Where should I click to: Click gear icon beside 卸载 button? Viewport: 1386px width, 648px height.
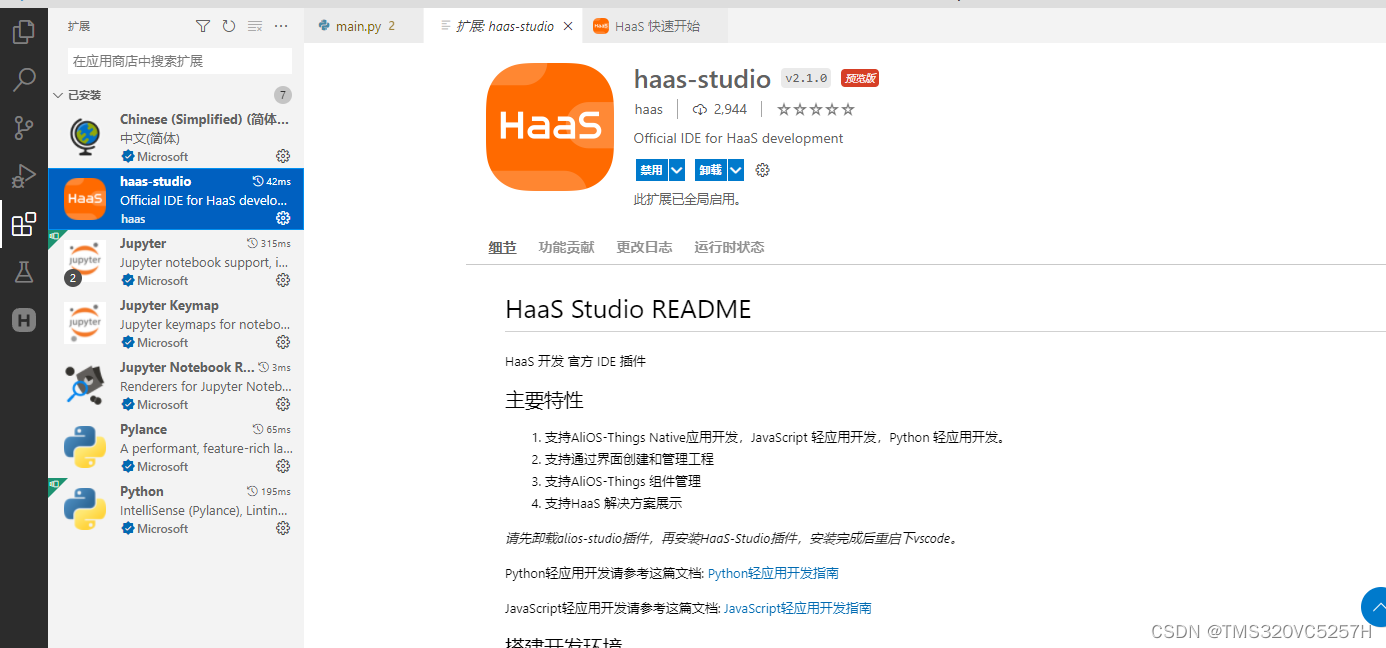763,170
